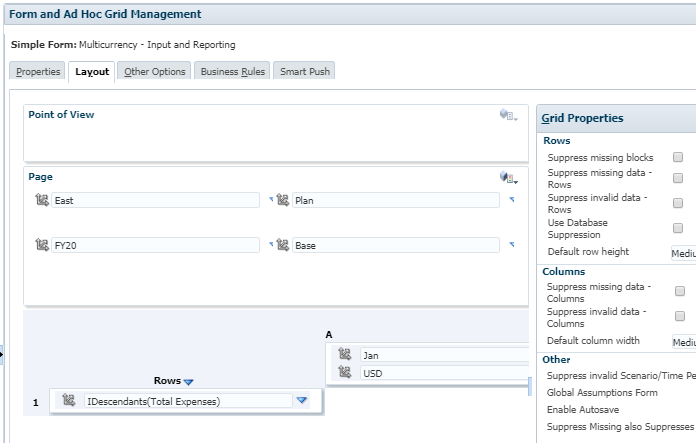Click the Rows section heading in Grid Properties
Screen dimensions: 696x443
tap(557, 140)
